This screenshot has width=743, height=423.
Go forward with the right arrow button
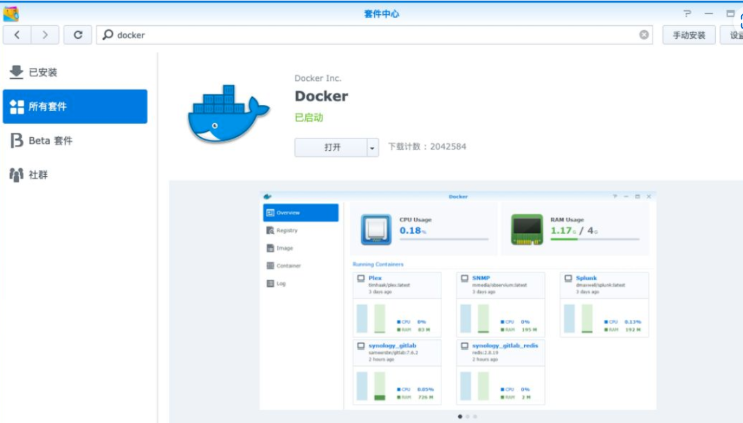click(45, 35)
